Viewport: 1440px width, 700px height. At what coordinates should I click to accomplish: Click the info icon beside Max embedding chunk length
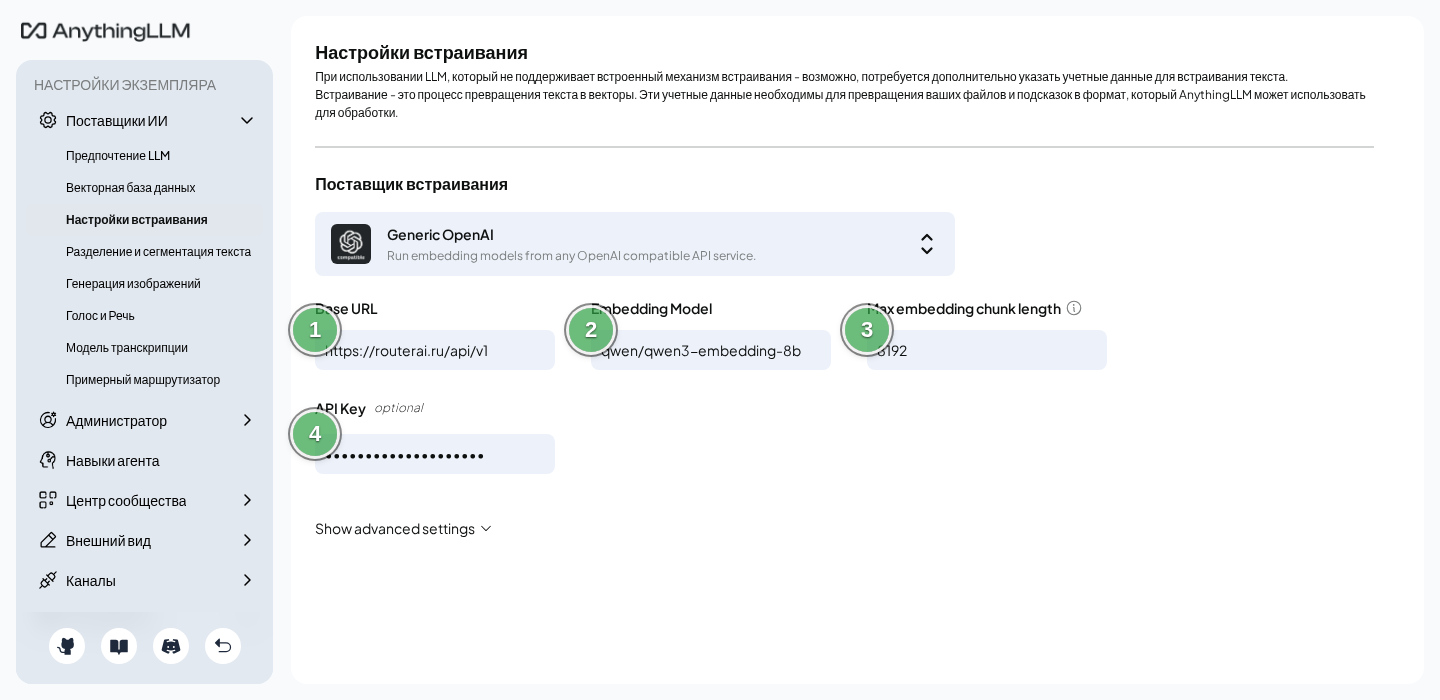1074,308
